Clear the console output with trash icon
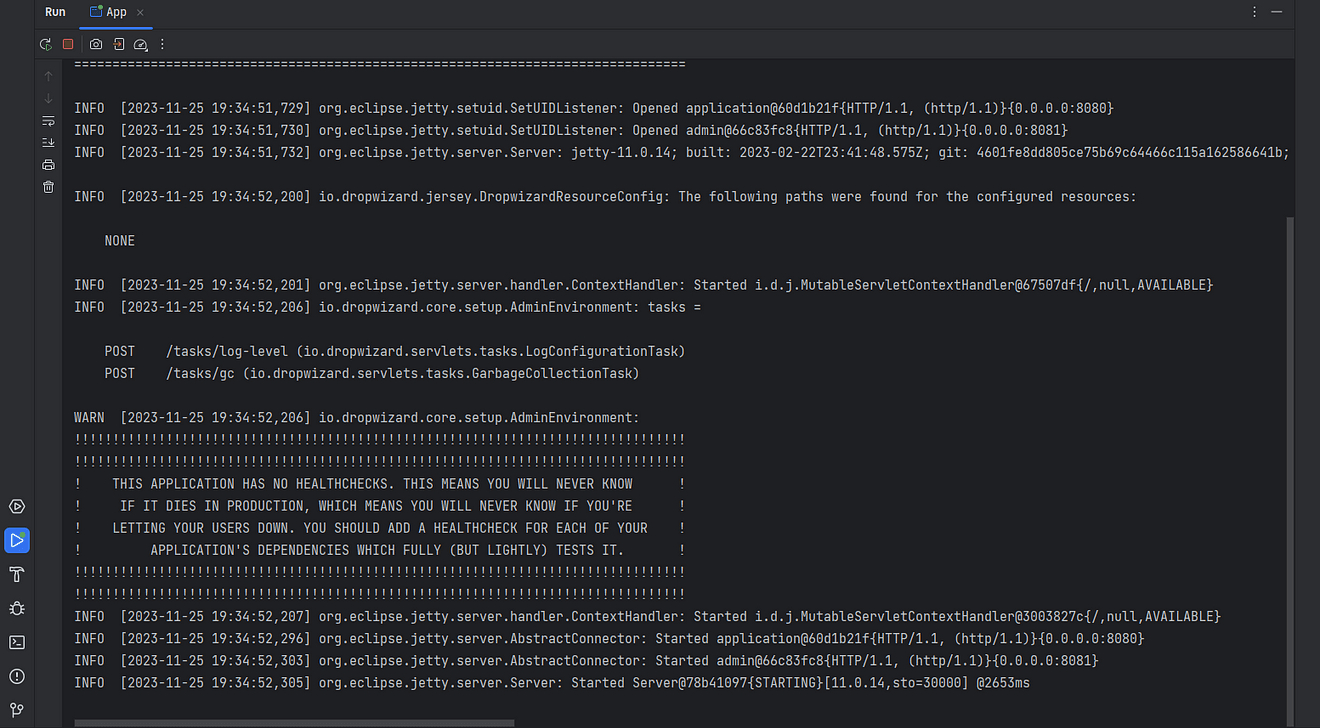The width and height of the screenshot is (1320, 728). pos(47,185)
